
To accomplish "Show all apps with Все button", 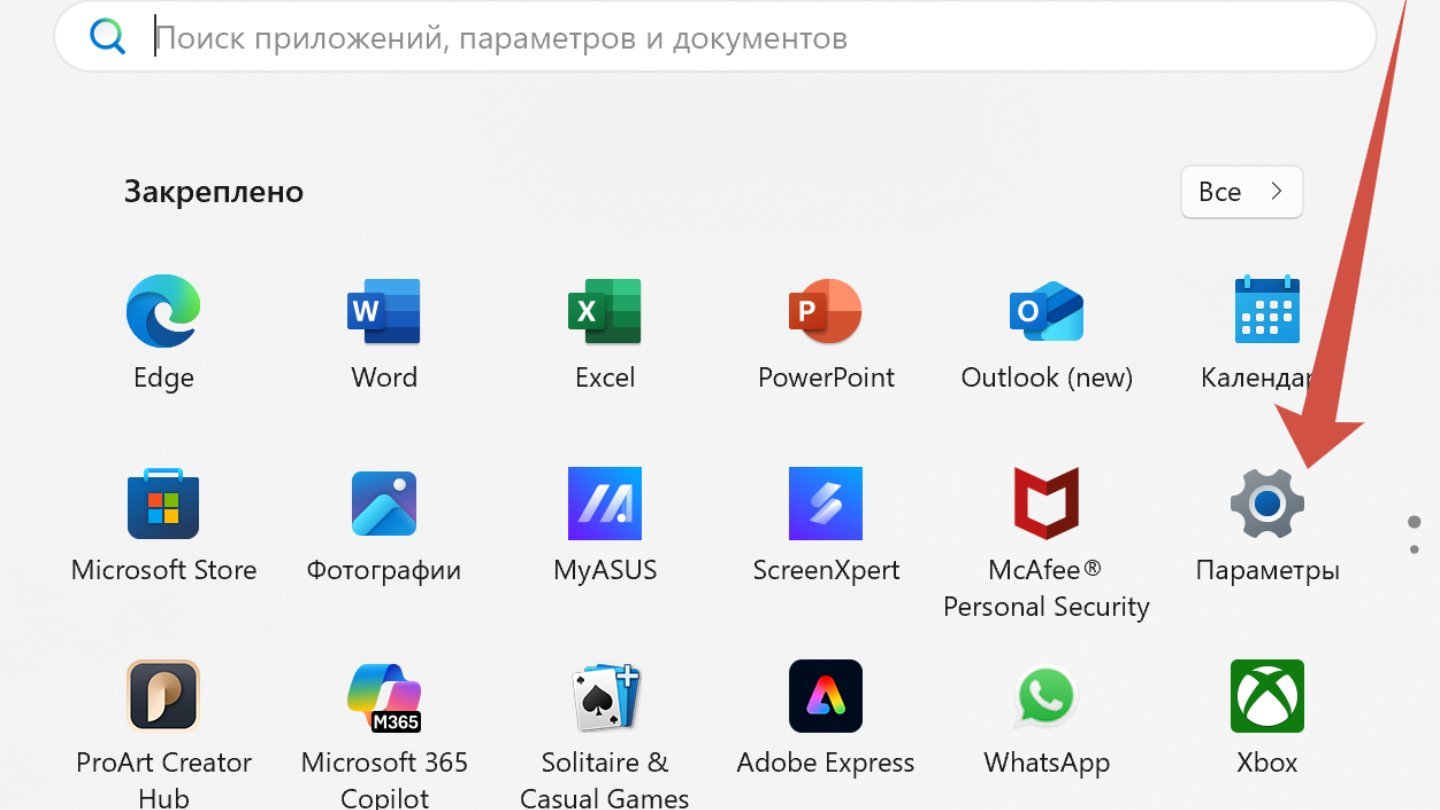I will pyautogui.click(x=1242, y=191).
